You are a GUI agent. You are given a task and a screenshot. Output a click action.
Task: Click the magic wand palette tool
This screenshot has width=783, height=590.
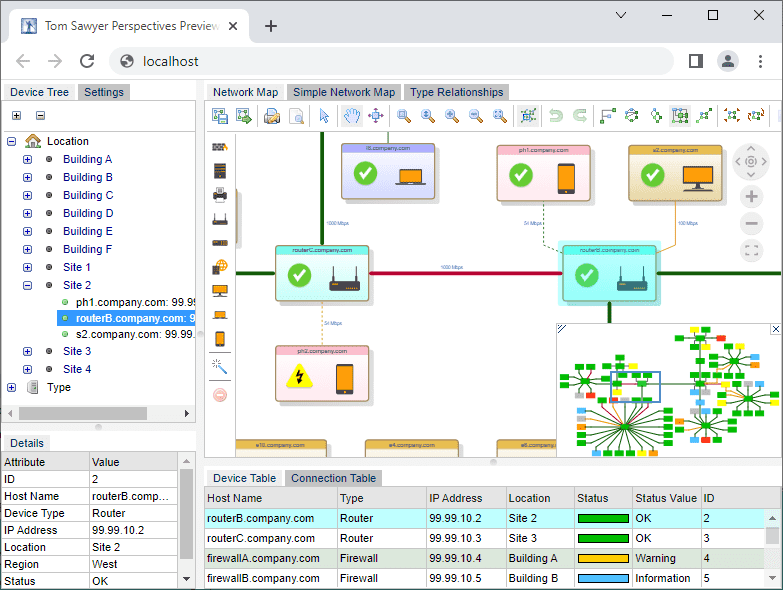[220, 367]
